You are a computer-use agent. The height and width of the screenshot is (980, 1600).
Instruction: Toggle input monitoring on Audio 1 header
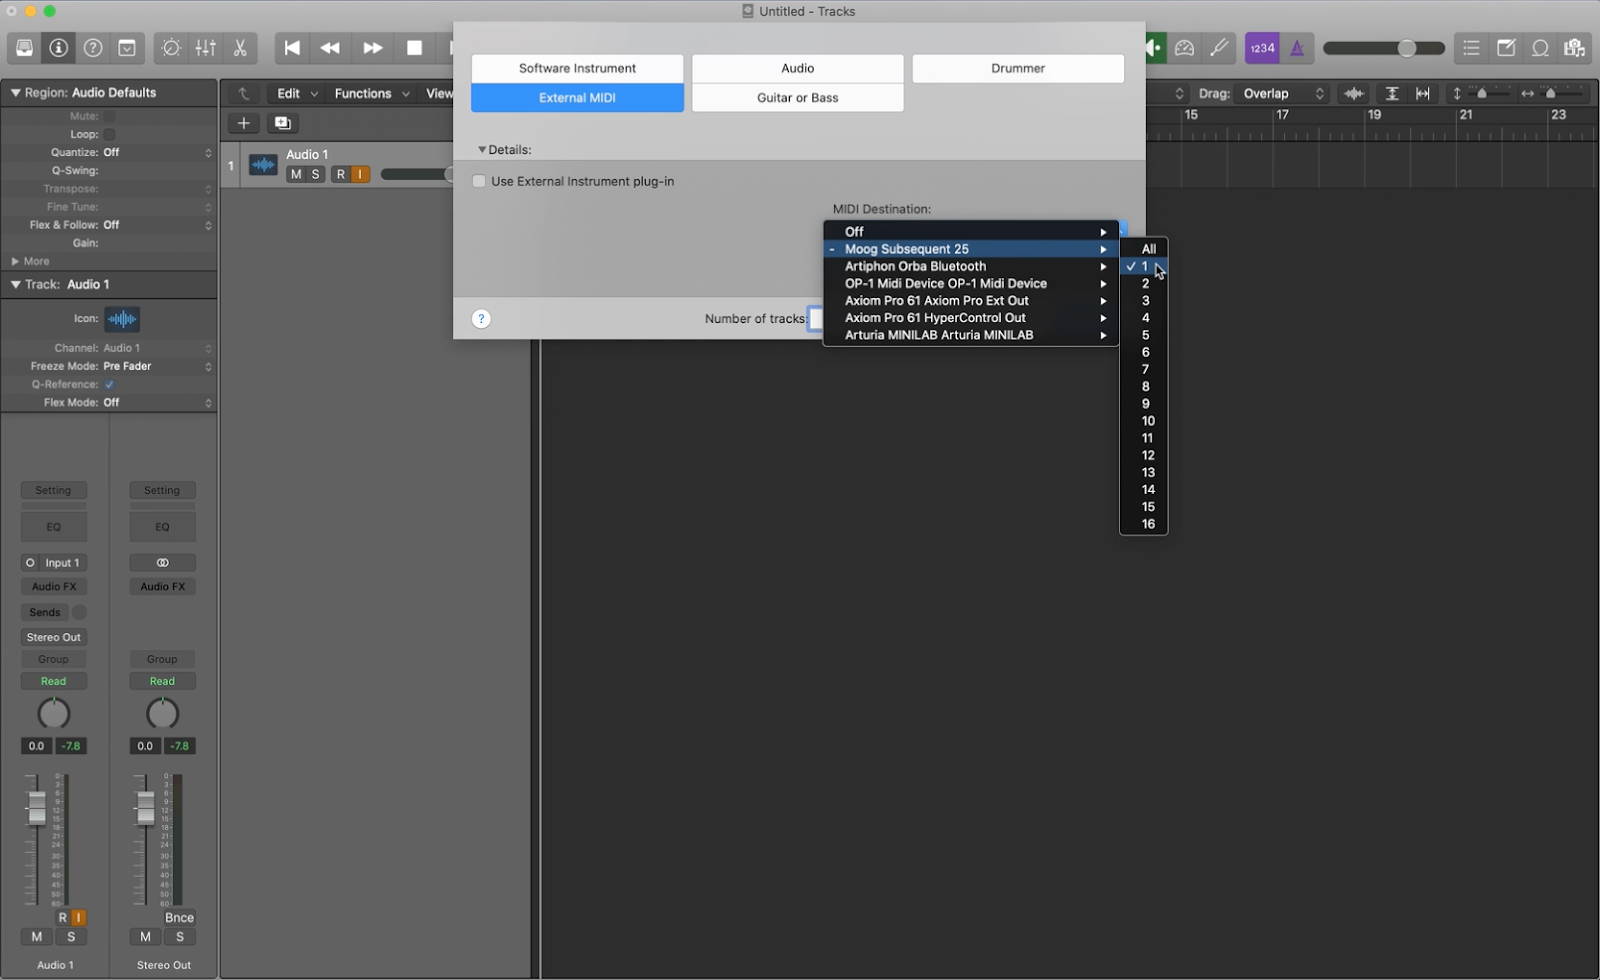pos(360,174)
